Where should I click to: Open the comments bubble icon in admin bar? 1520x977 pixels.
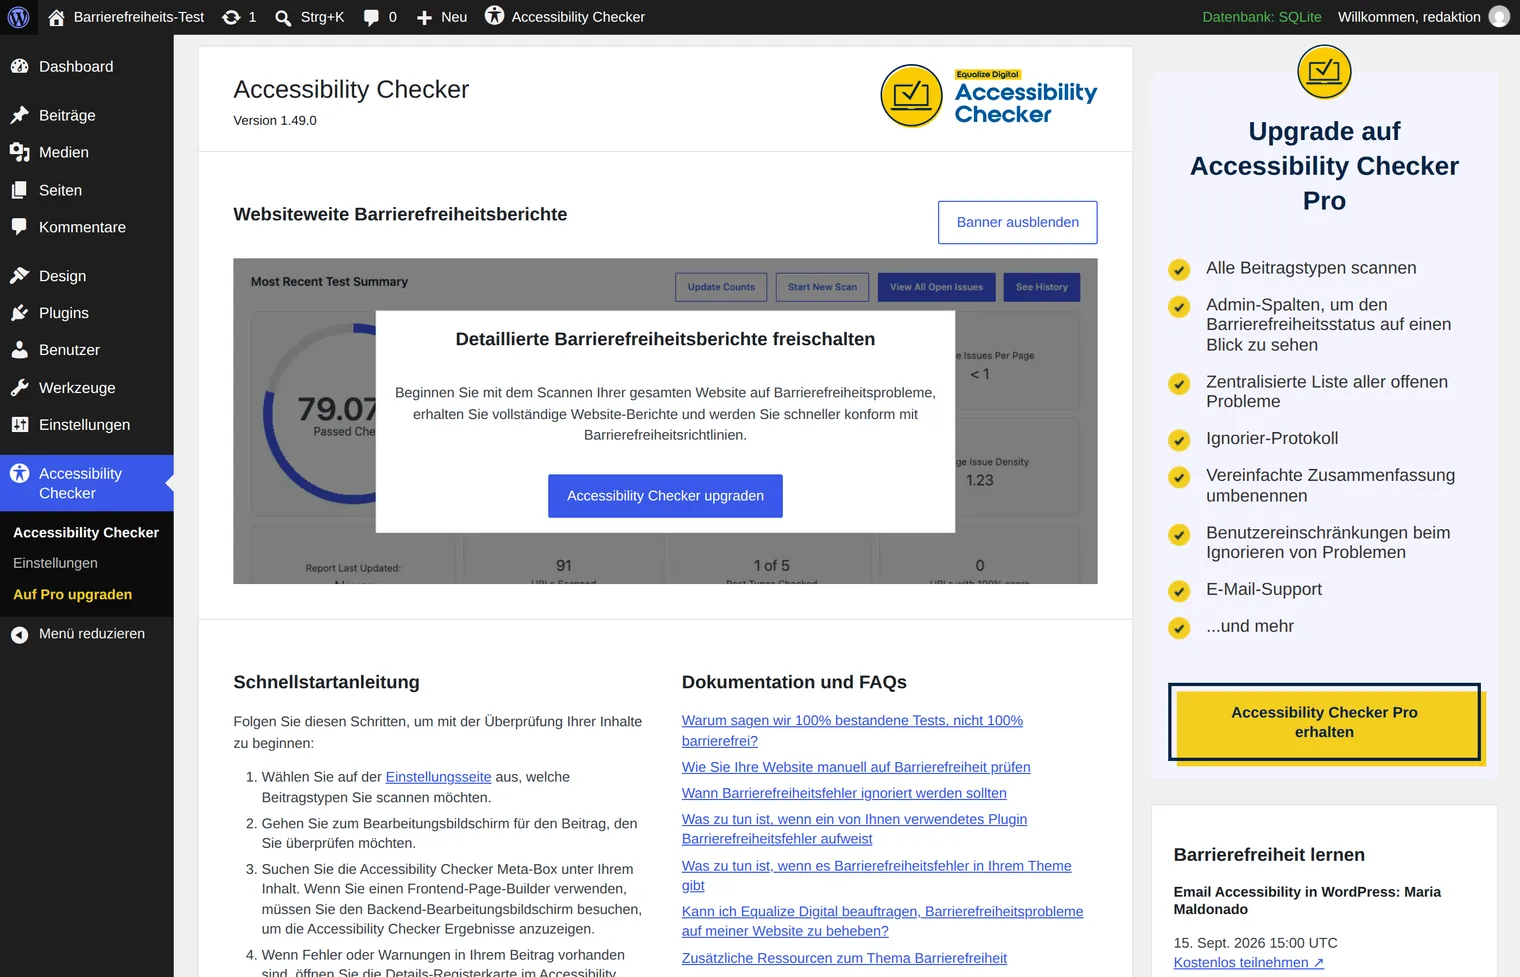point(371,17)
